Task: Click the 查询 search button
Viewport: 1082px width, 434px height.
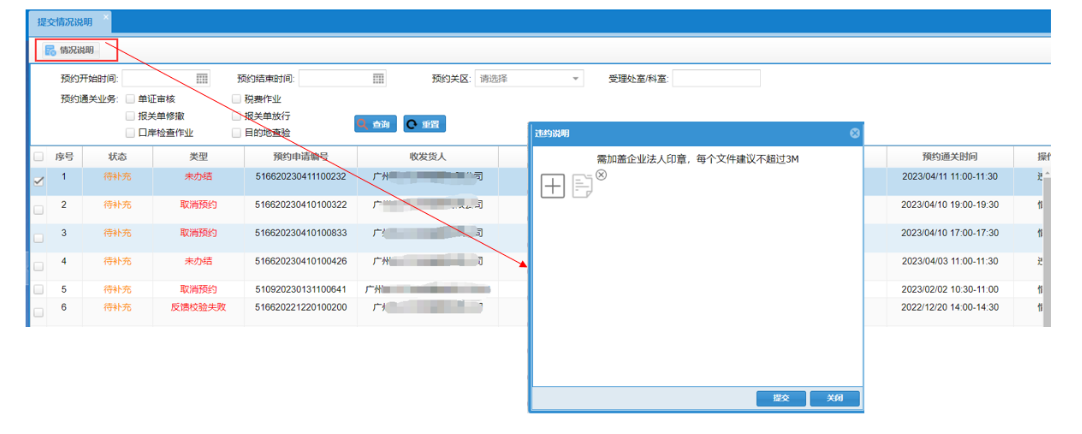Action: pos(375,124)
